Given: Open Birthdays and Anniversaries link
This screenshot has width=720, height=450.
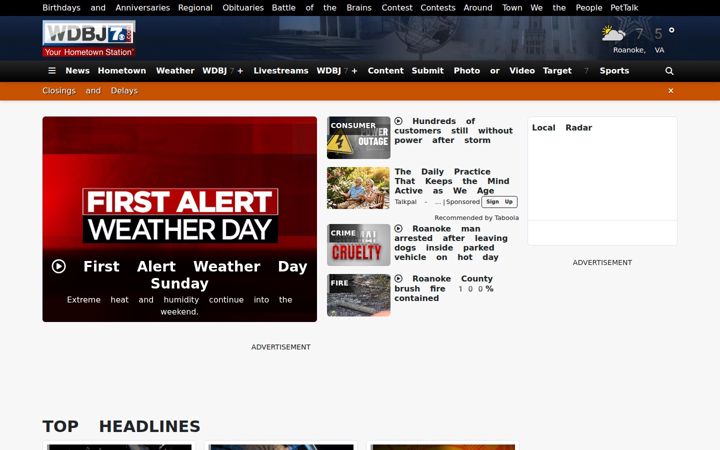Looking at the screenshot, I should point(106,8).
